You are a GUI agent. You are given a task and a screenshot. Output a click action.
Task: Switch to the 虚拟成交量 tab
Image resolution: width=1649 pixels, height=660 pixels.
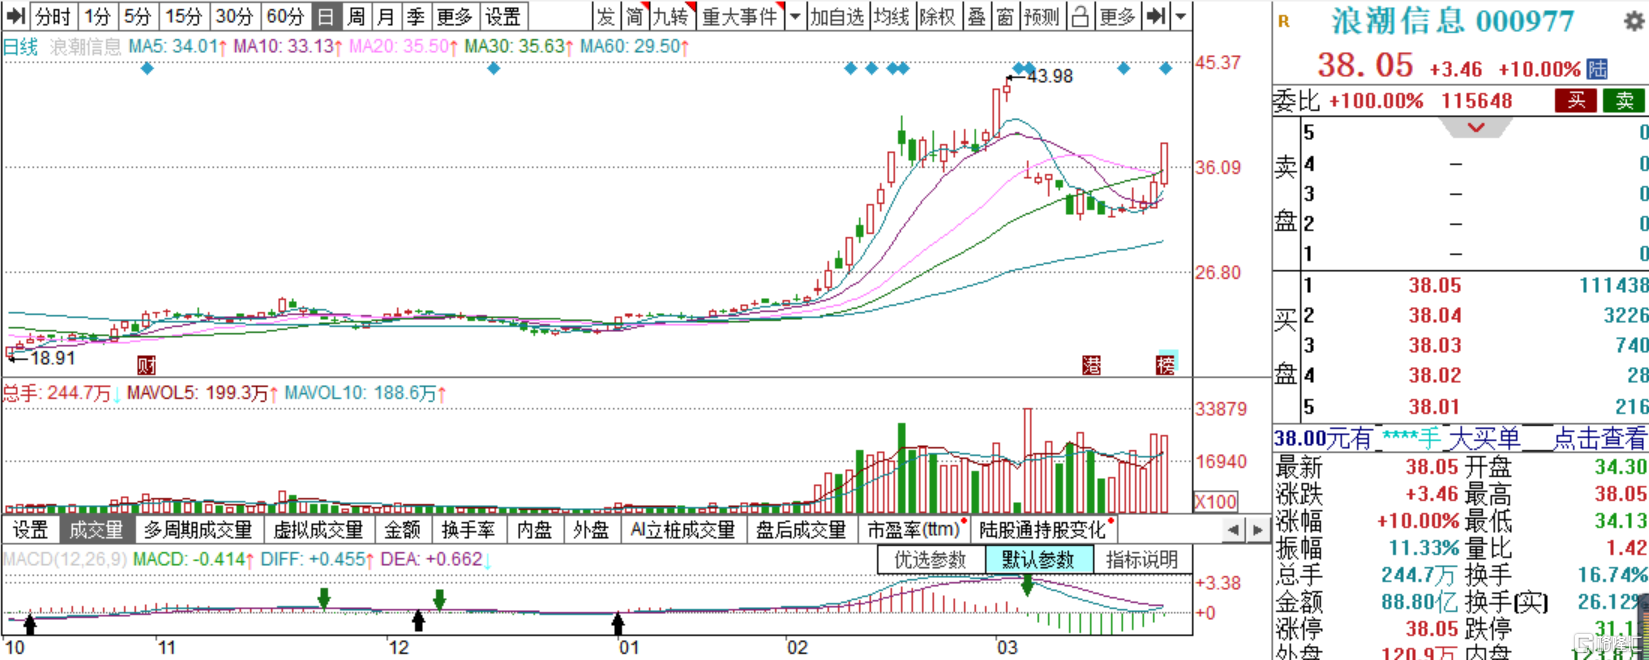(318, 530)
